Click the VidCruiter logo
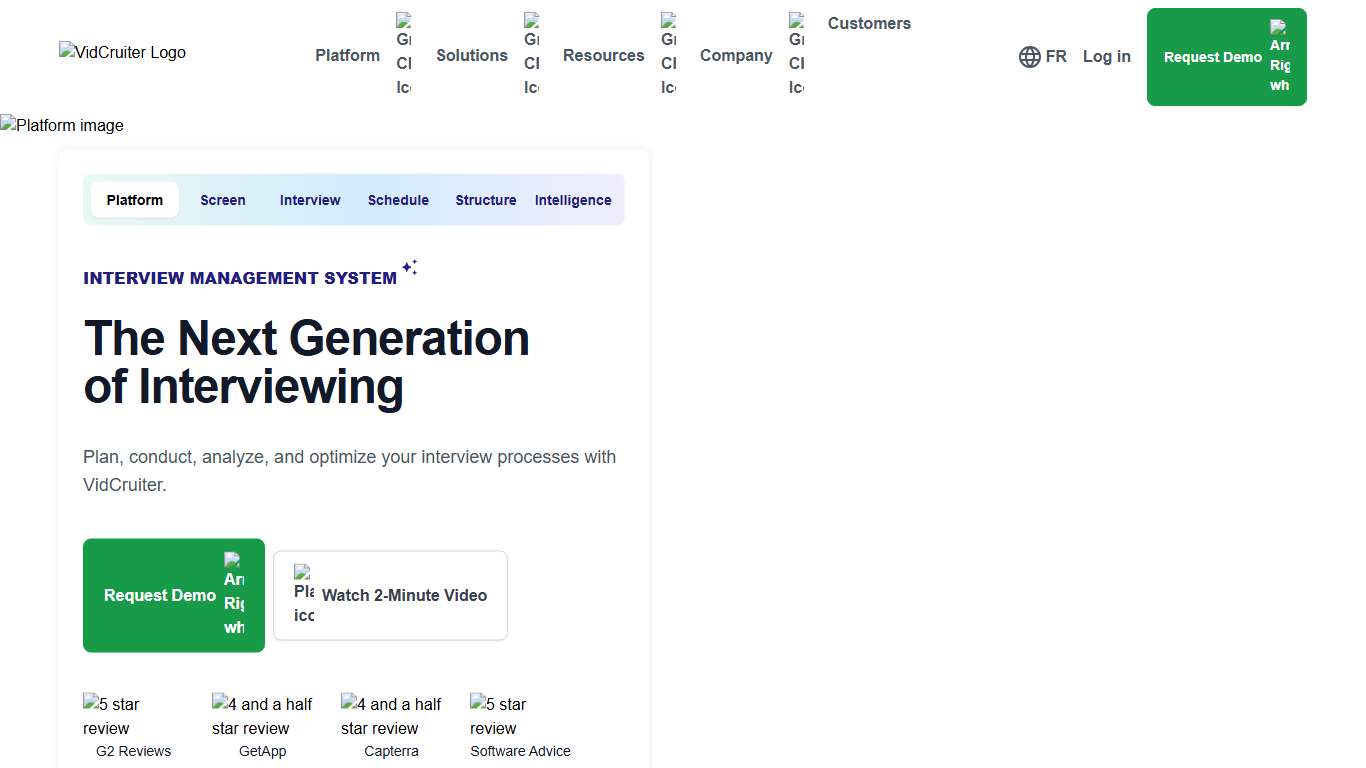The width and height of the screenshot is (1366, 768). (121, 52)
